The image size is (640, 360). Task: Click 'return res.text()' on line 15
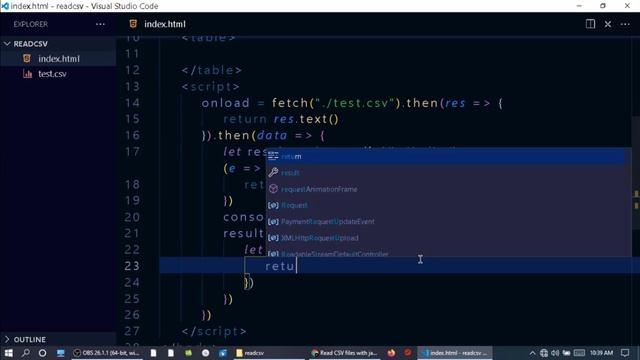tap(281, 119)
